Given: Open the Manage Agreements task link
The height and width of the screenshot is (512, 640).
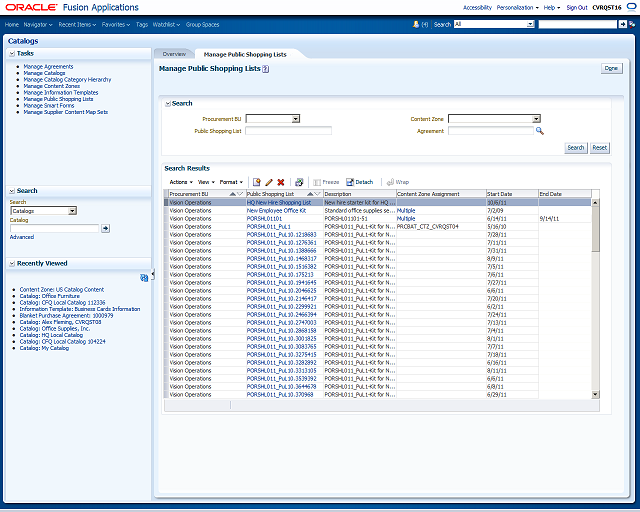Looking at the screenshot, I should pos(48,67).
